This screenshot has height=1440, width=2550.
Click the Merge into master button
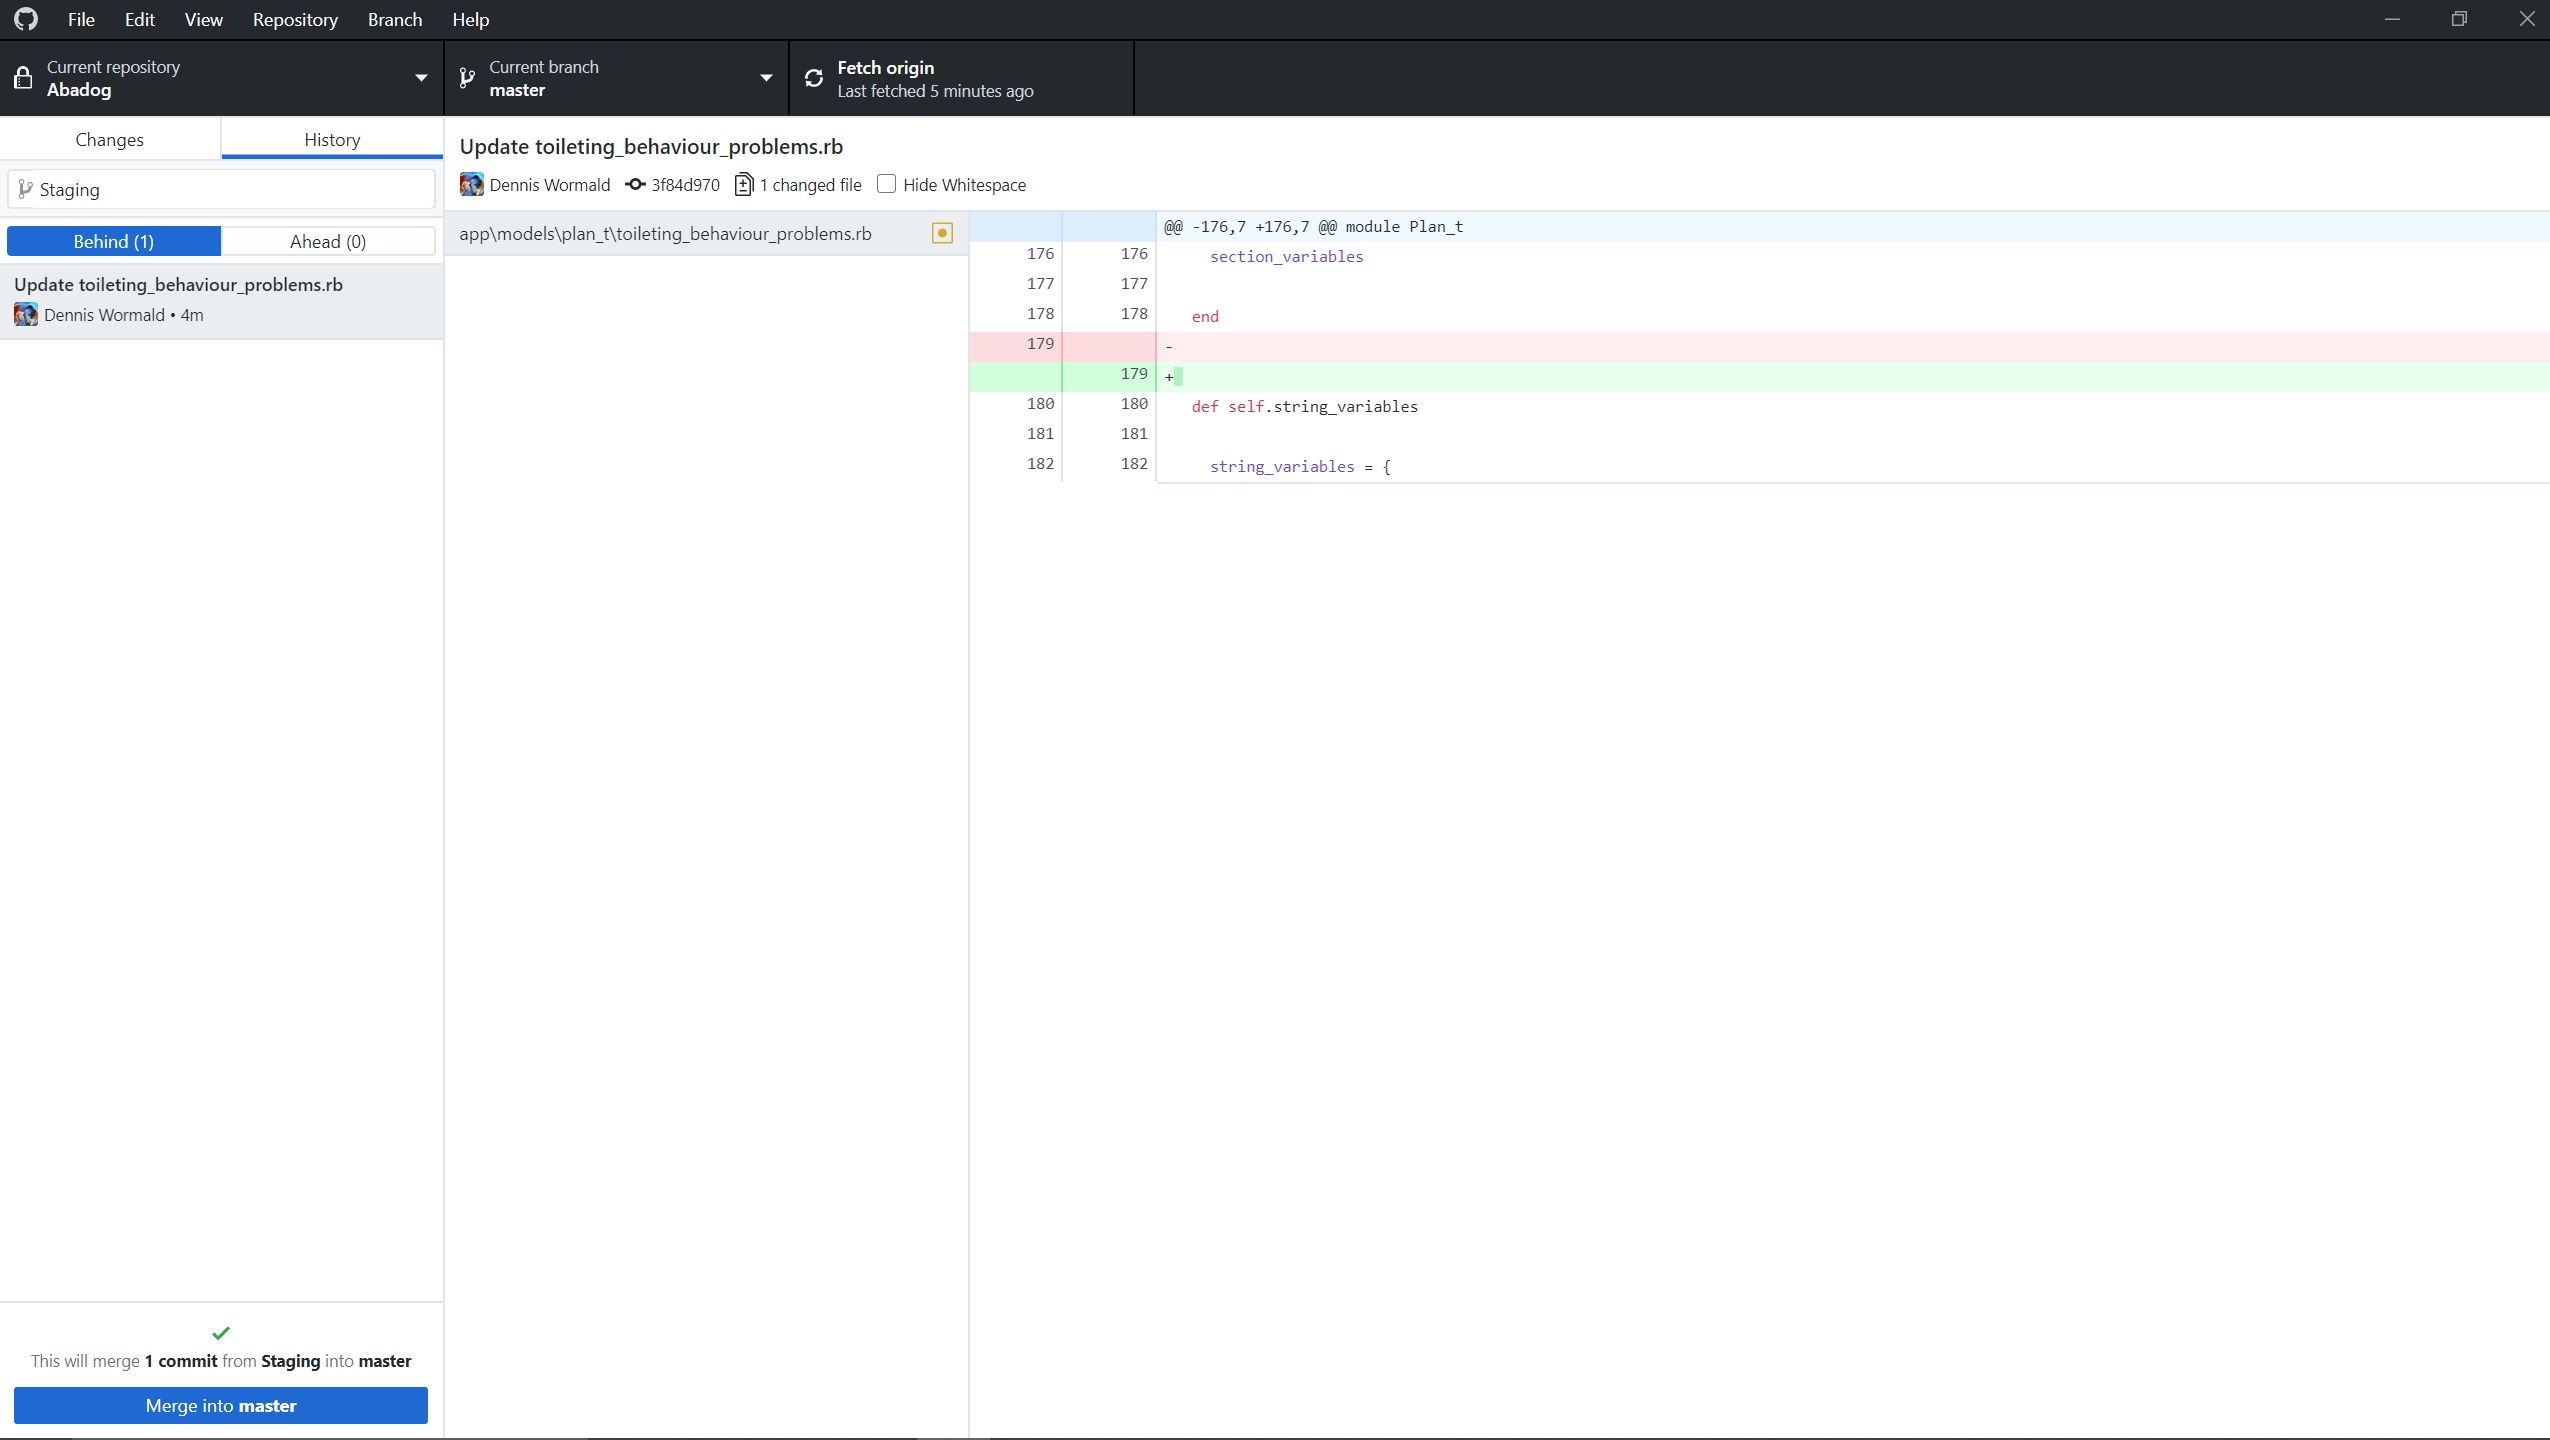[221, 1405]
